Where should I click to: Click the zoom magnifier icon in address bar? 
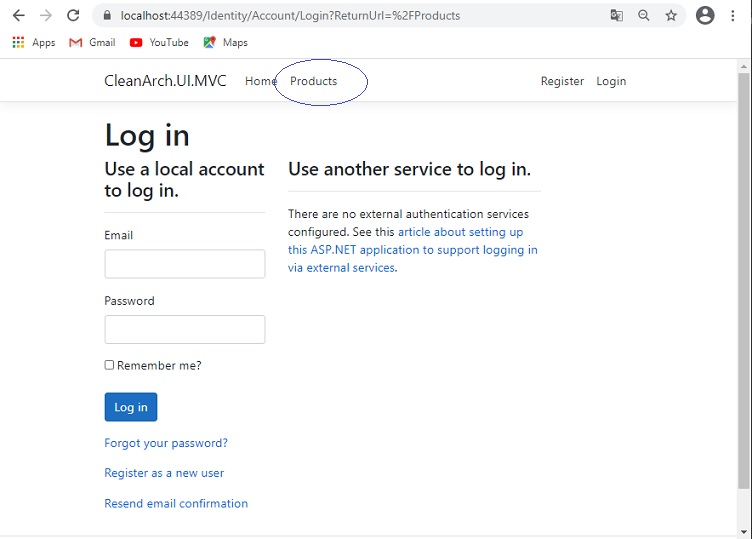[x=644, y=15]
